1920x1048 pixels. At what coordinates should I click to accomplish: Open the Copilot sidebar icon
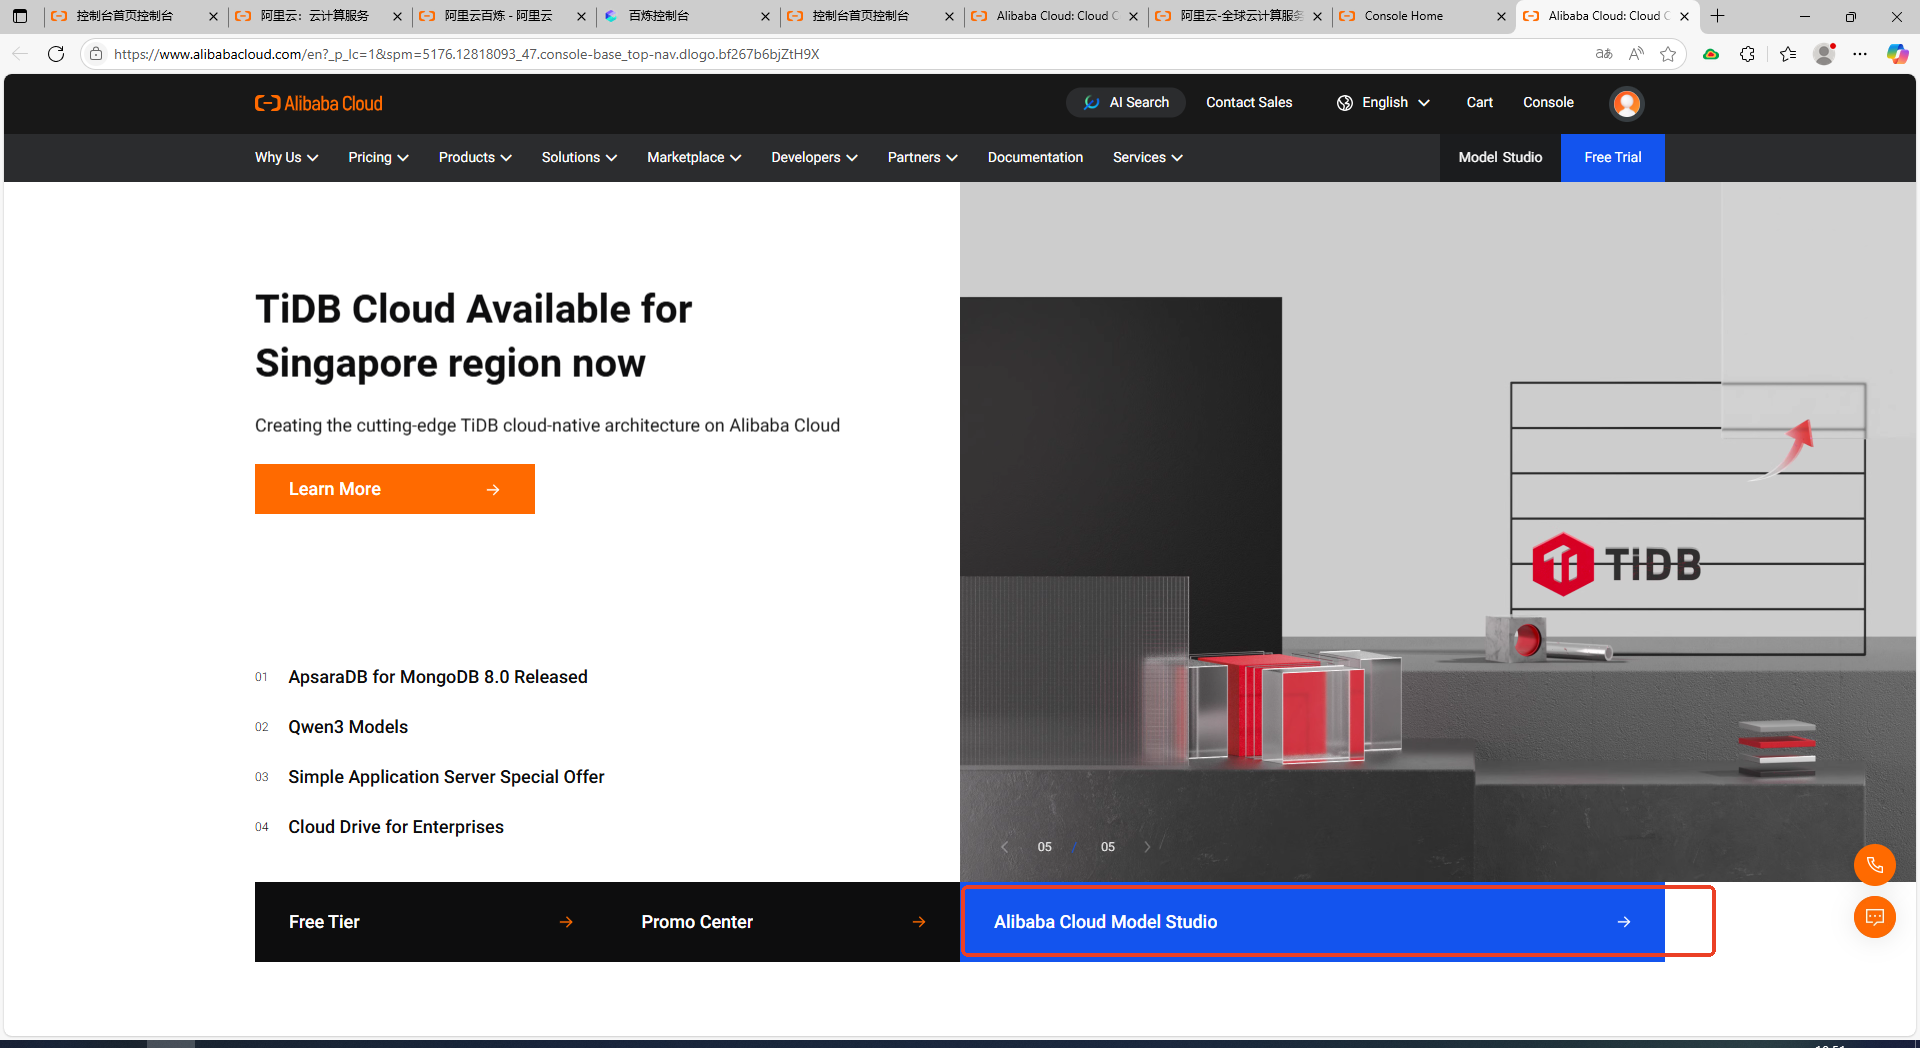tap(1897, 54)
